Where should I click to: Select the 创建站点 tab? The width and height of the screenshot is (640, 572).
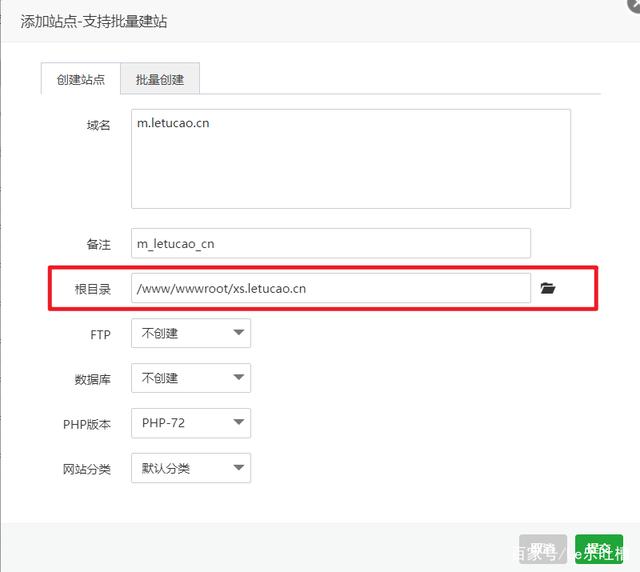80,78
